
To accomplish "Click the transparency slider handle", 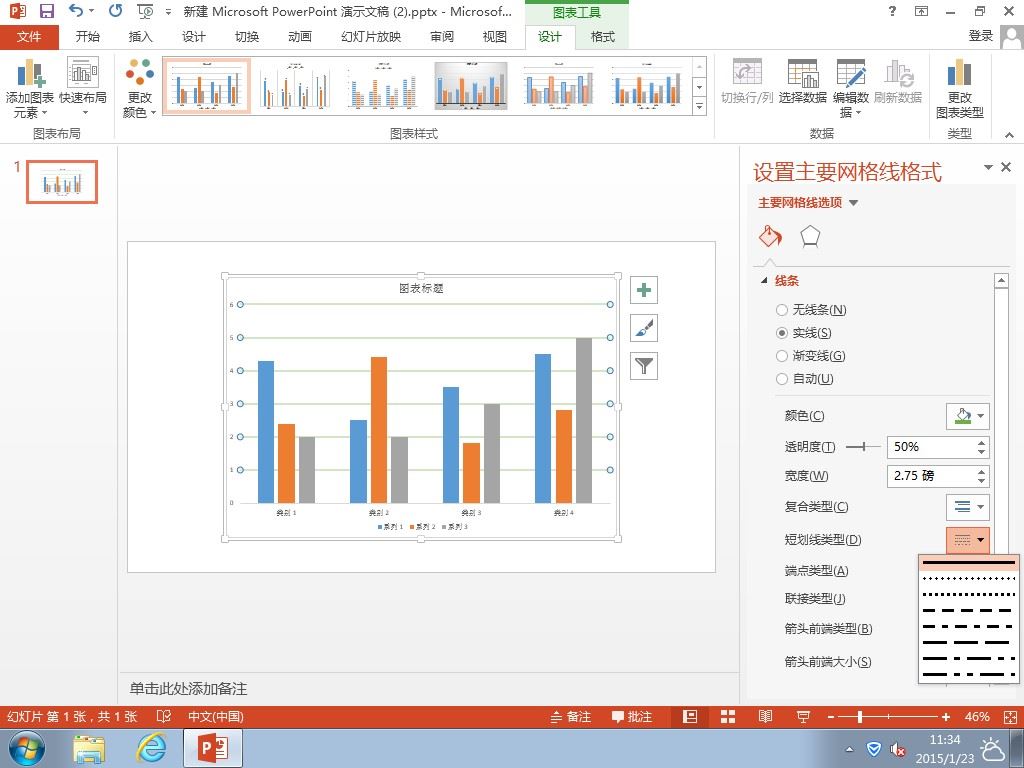I will click(863, 447).
